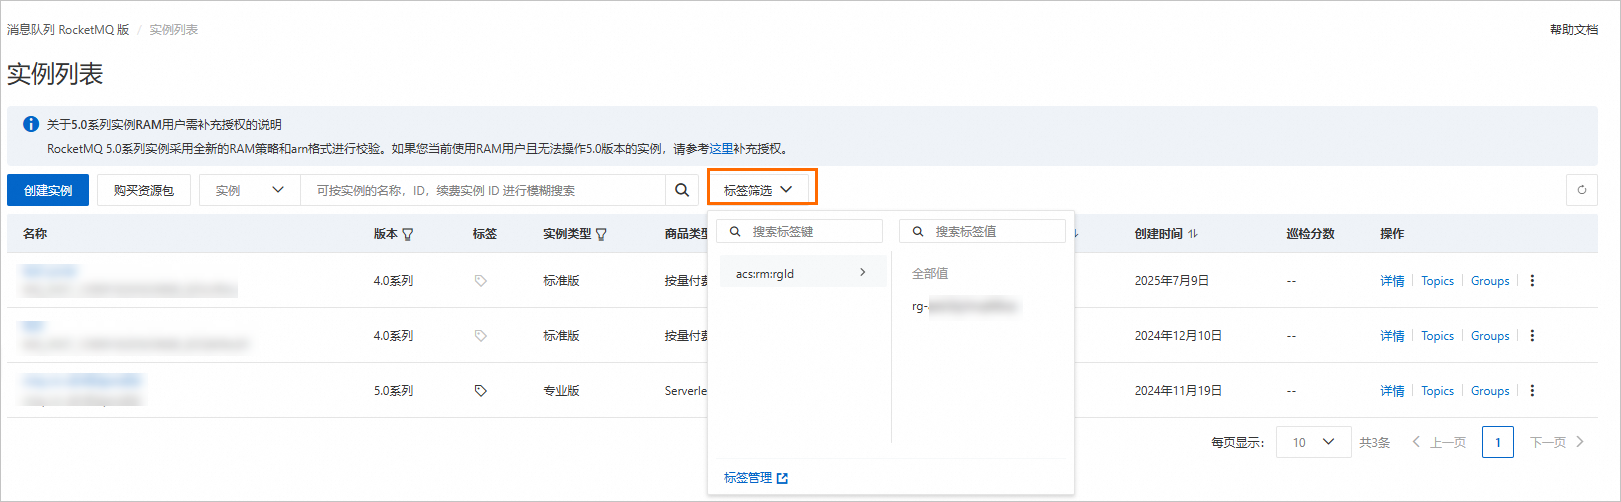Click the search magnifier button
The height and width of the screenshot is (502, 1621).
tap(682, 190)
